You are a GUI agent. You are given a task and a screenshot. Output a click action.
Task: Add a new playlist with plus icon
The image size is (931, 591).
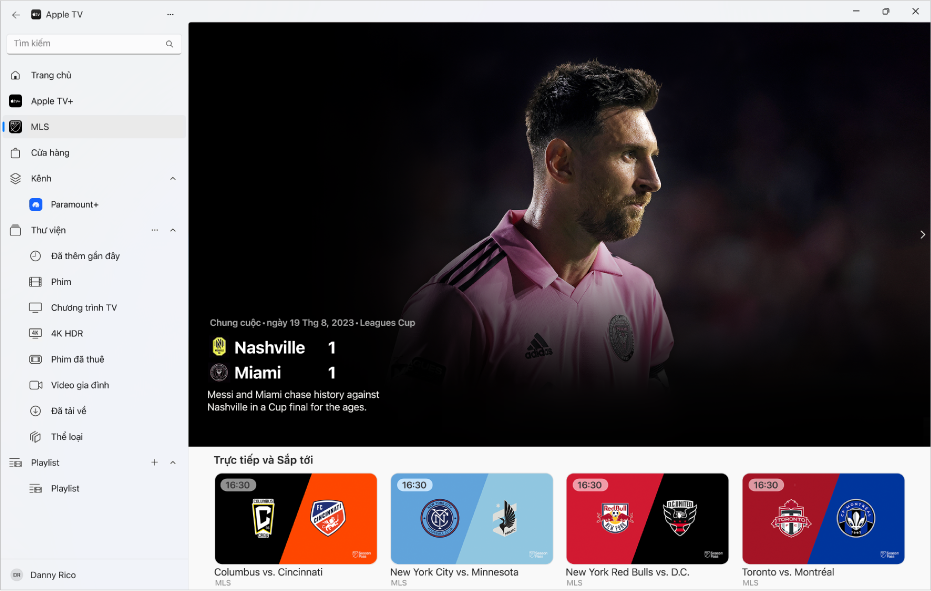(x=154, y=462)
